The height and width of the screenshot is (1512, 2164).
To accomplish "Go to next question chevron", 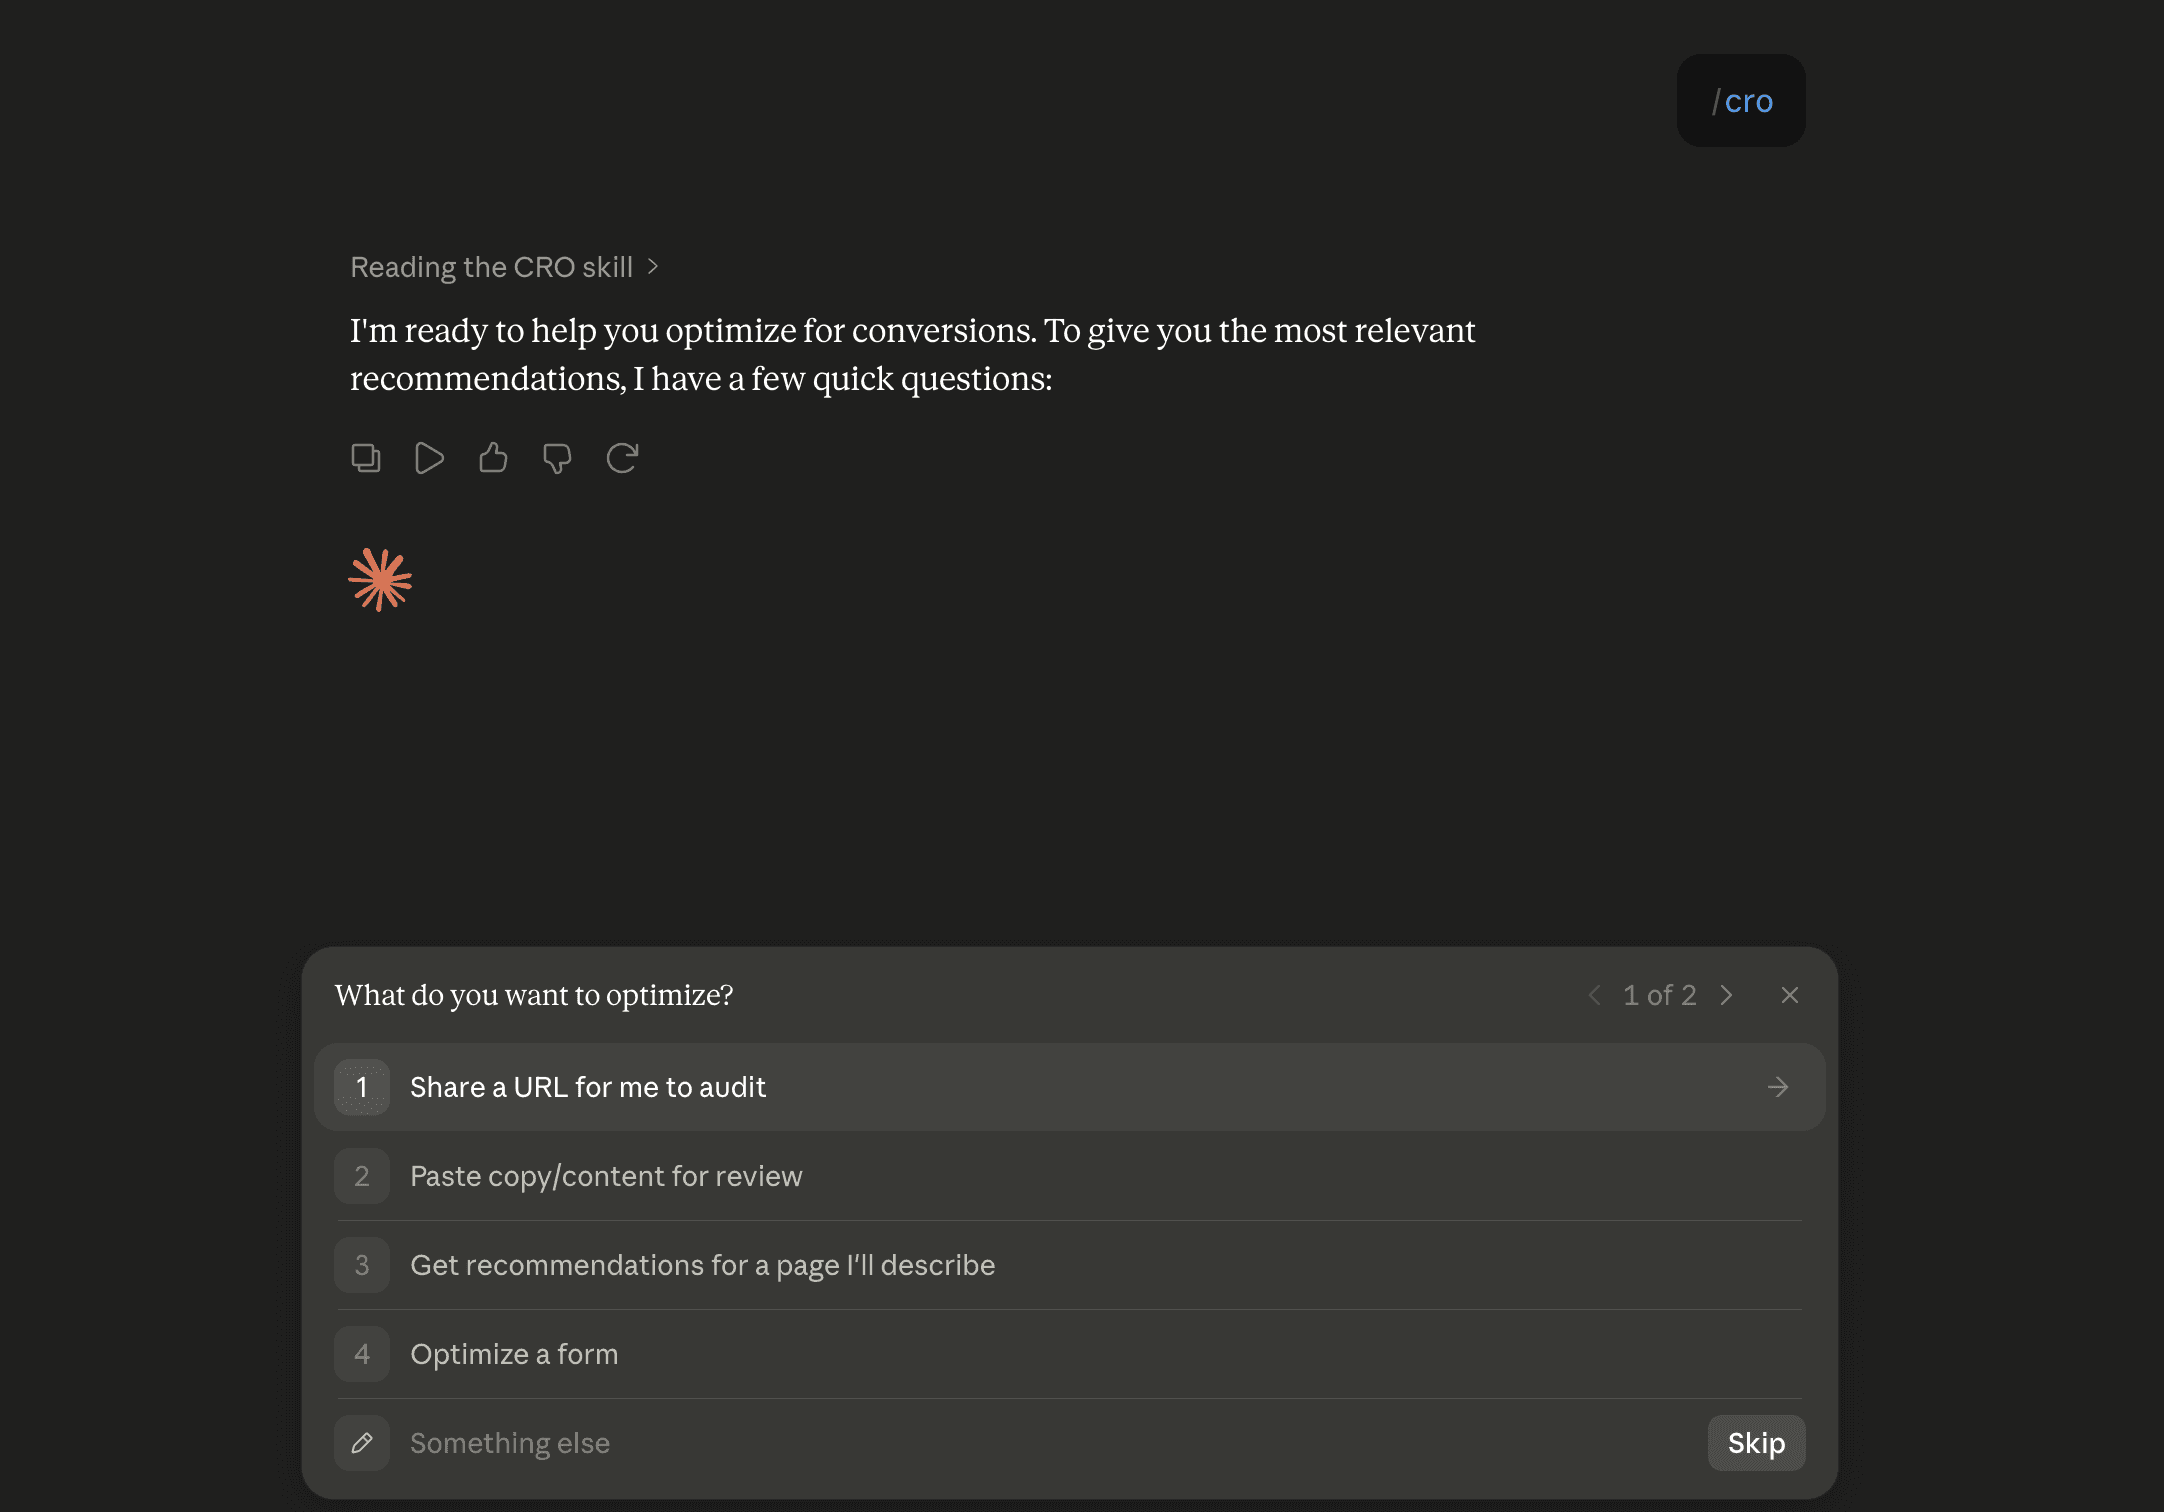I will [x=1726, y=995].
